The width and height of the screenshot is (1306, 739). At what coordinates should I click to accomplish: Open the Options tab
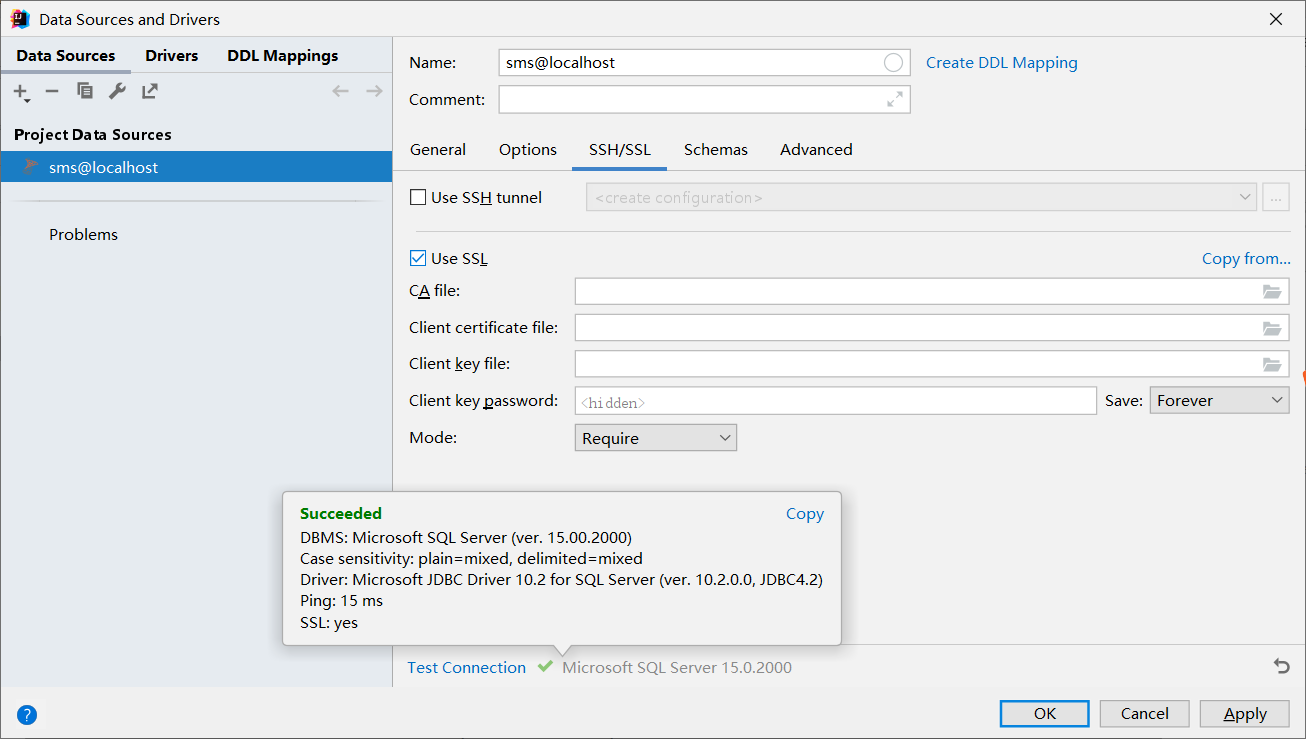(528, 150)
